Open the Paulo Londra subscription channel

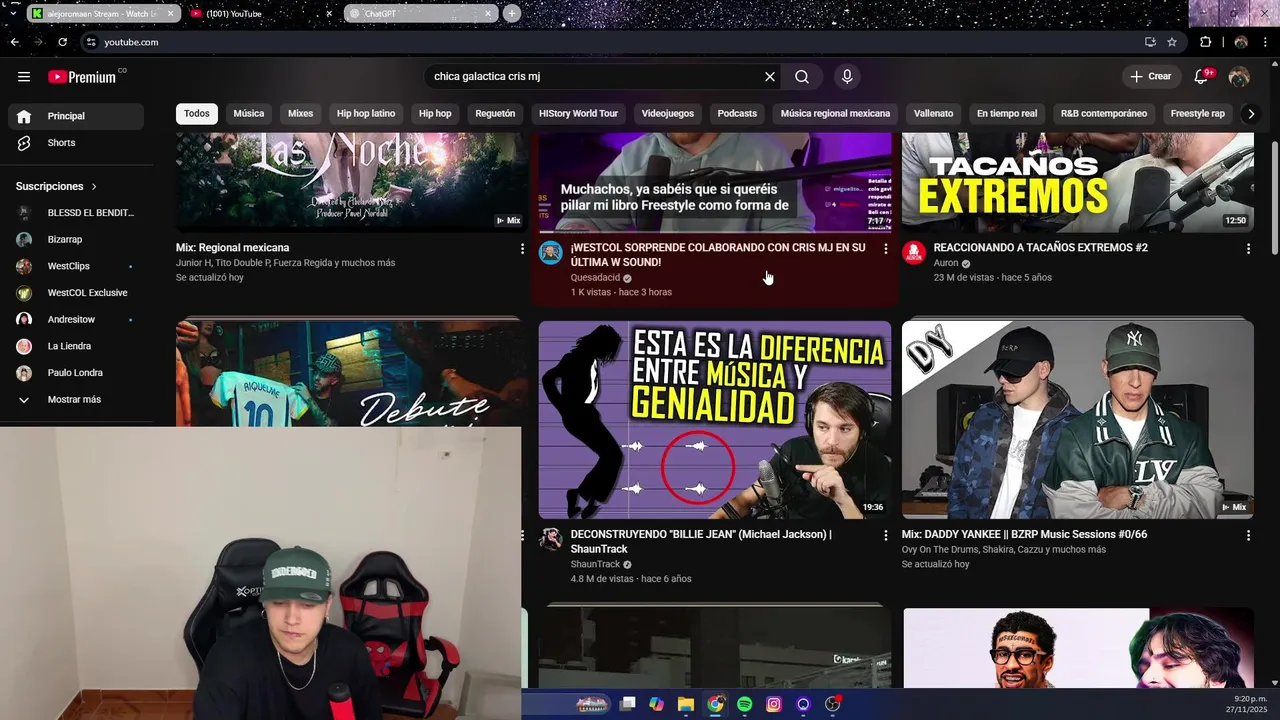[x=76, y=373]
